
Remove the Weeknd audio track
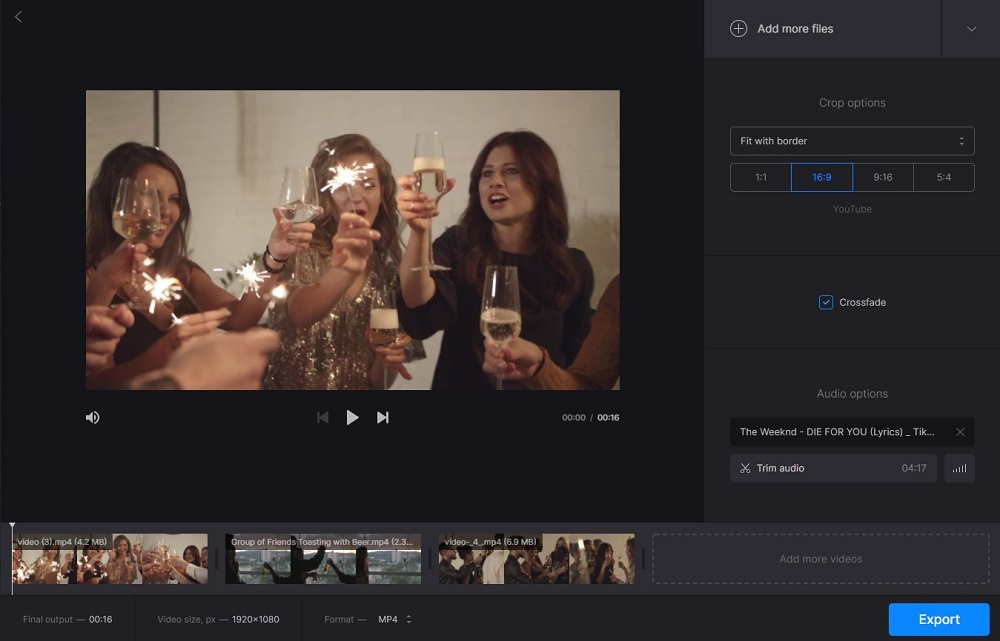pyautogui.click(x=959, y=431)
